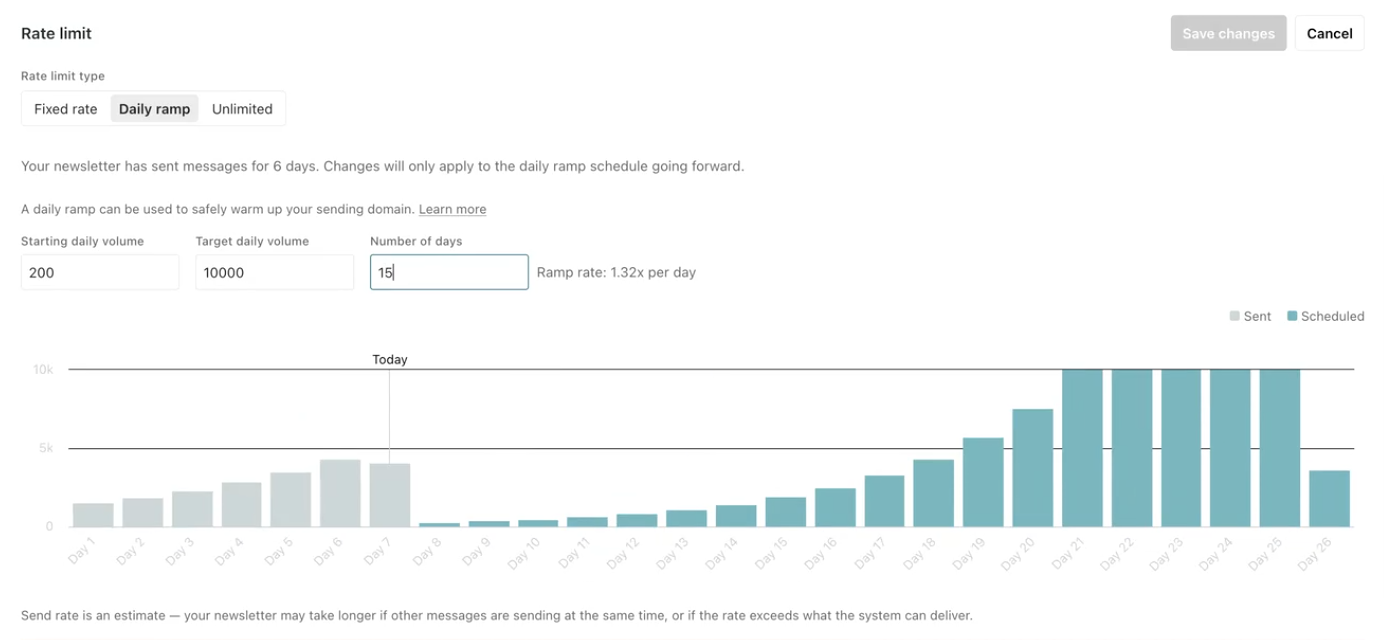Click the Today marker on the chart

click(x=389, y=359)
